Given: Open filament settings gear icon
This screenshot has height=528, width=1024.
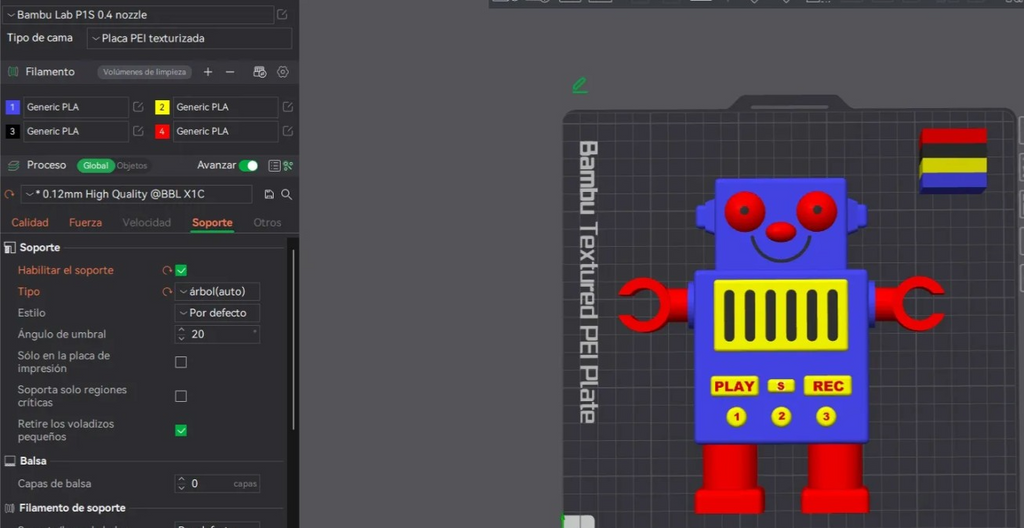Looking at the screenshot, I should pyautogui.click(x=283, y=72).
